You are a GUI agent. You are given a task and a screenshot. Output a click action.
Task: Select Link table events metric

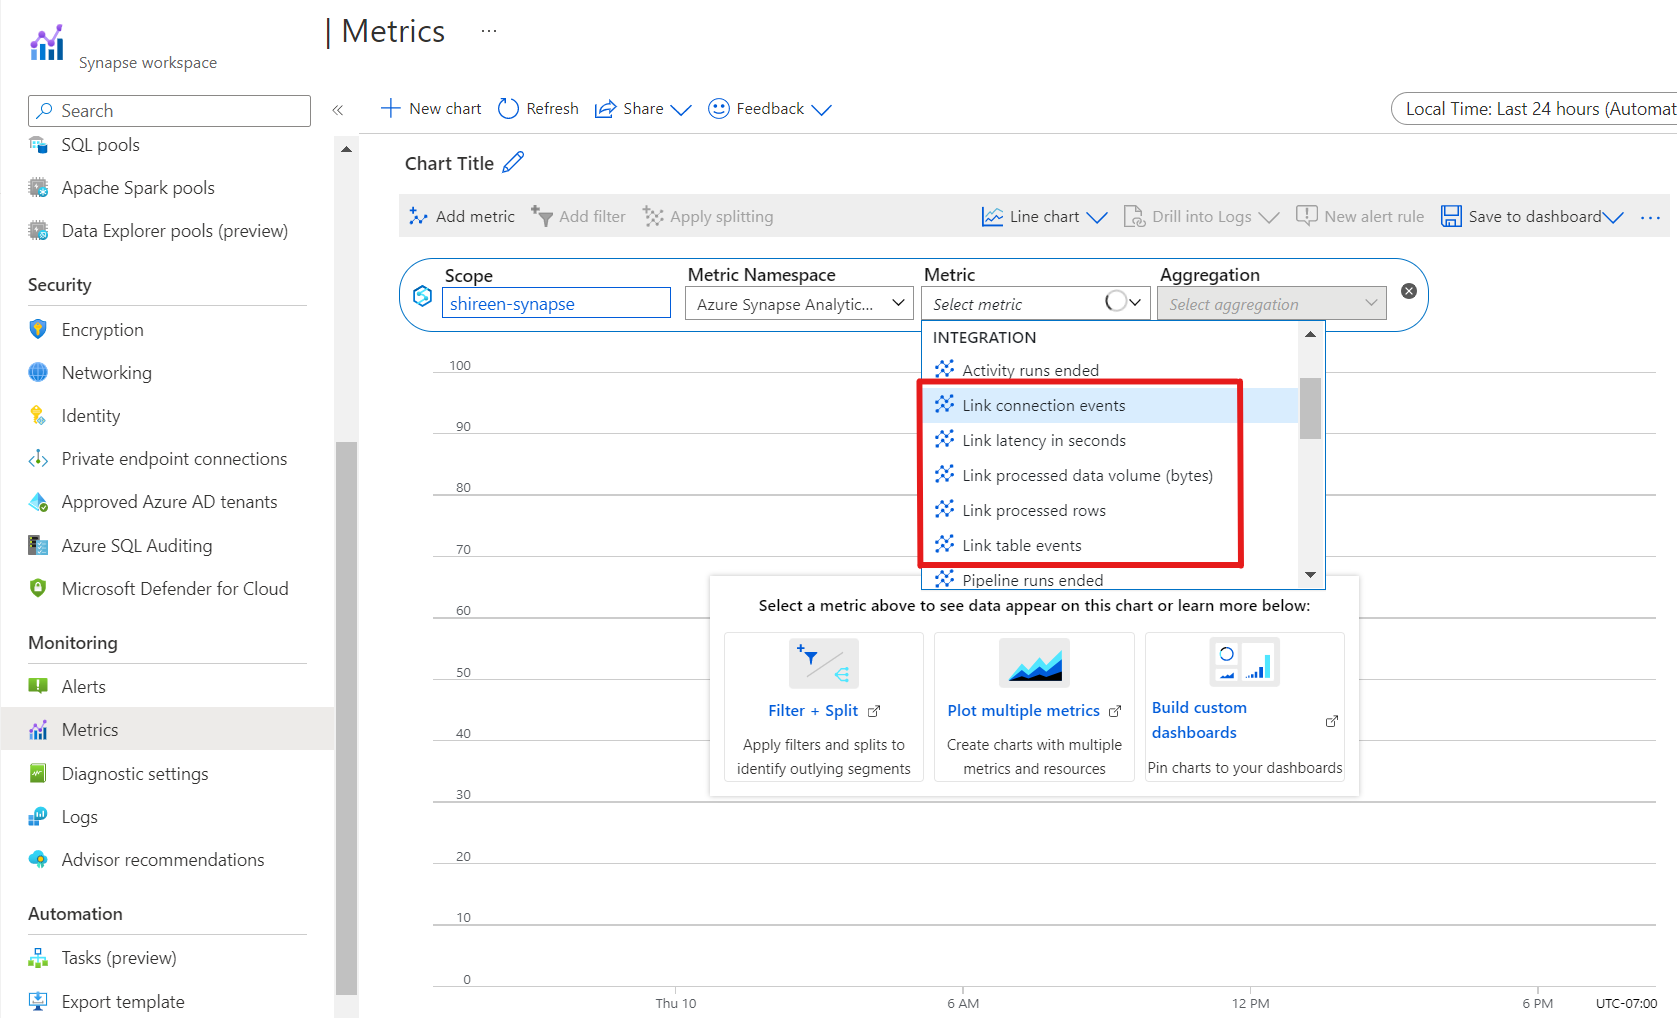click(x=1110, y=545)
